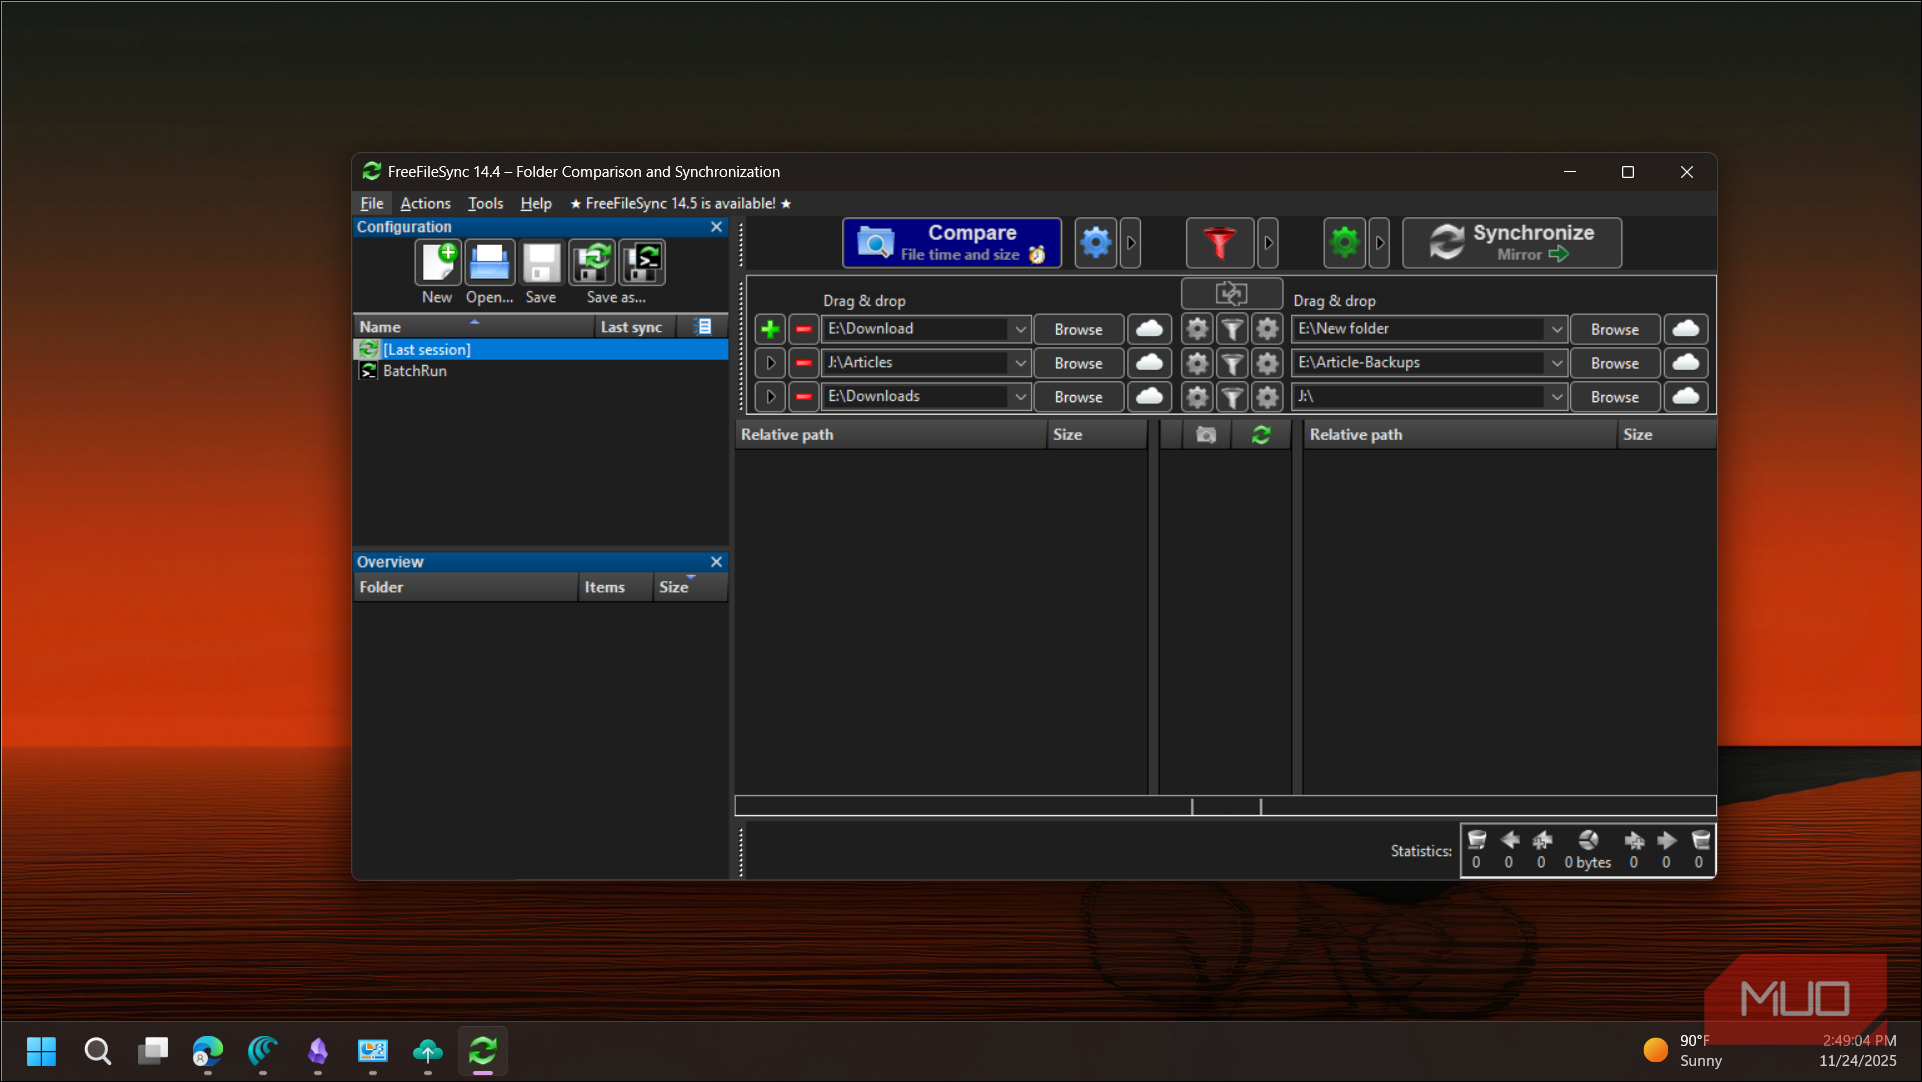The width and height of the screenshot is (1922, 1082).
Task: Expand move options for J:\Articles pair
Action: 770,363
